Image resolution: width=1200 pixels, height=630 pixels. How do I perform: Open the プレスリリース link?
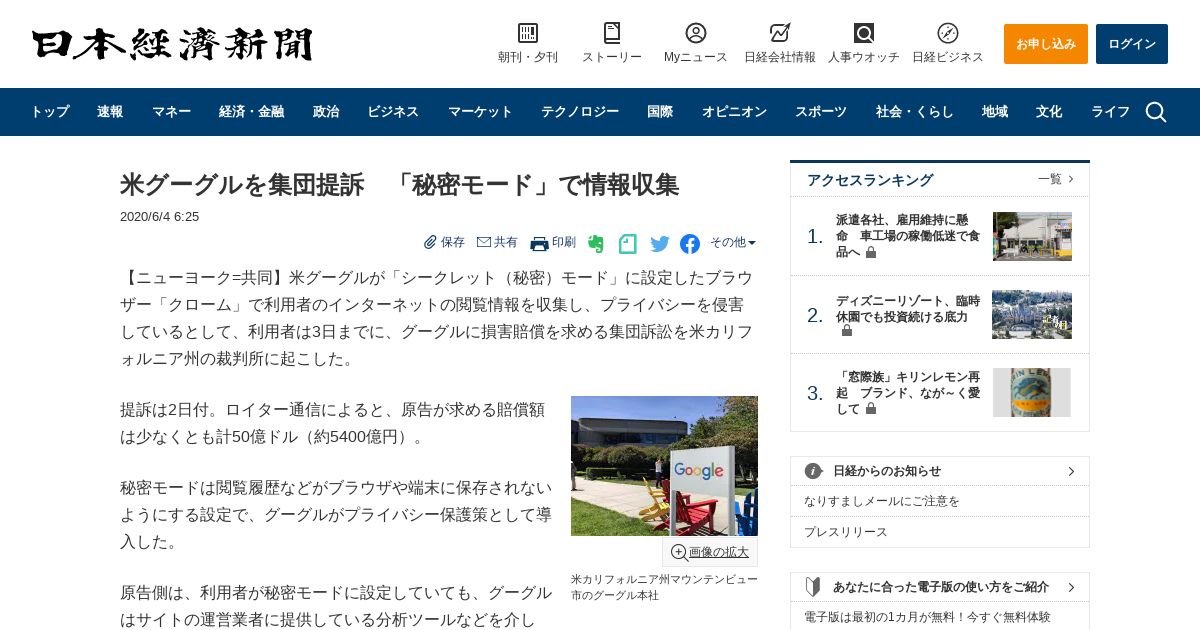tap(846, 532)
